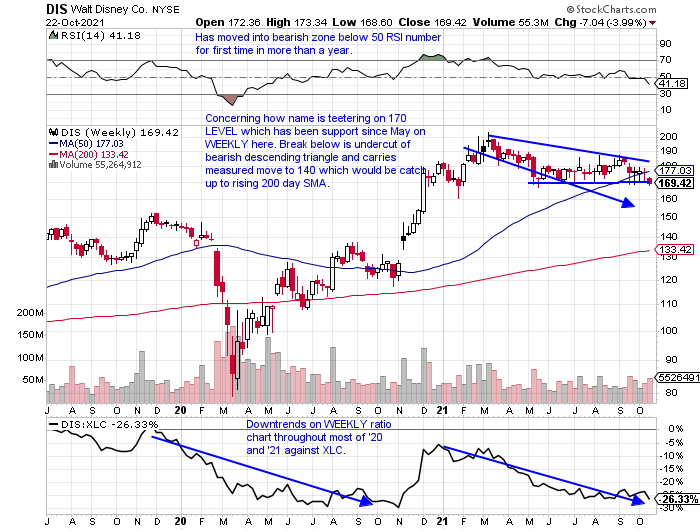Click the 41.18 RSI tag on right axis
The height and width of the screenshot is (530, 700).
[x=672, y=83]
